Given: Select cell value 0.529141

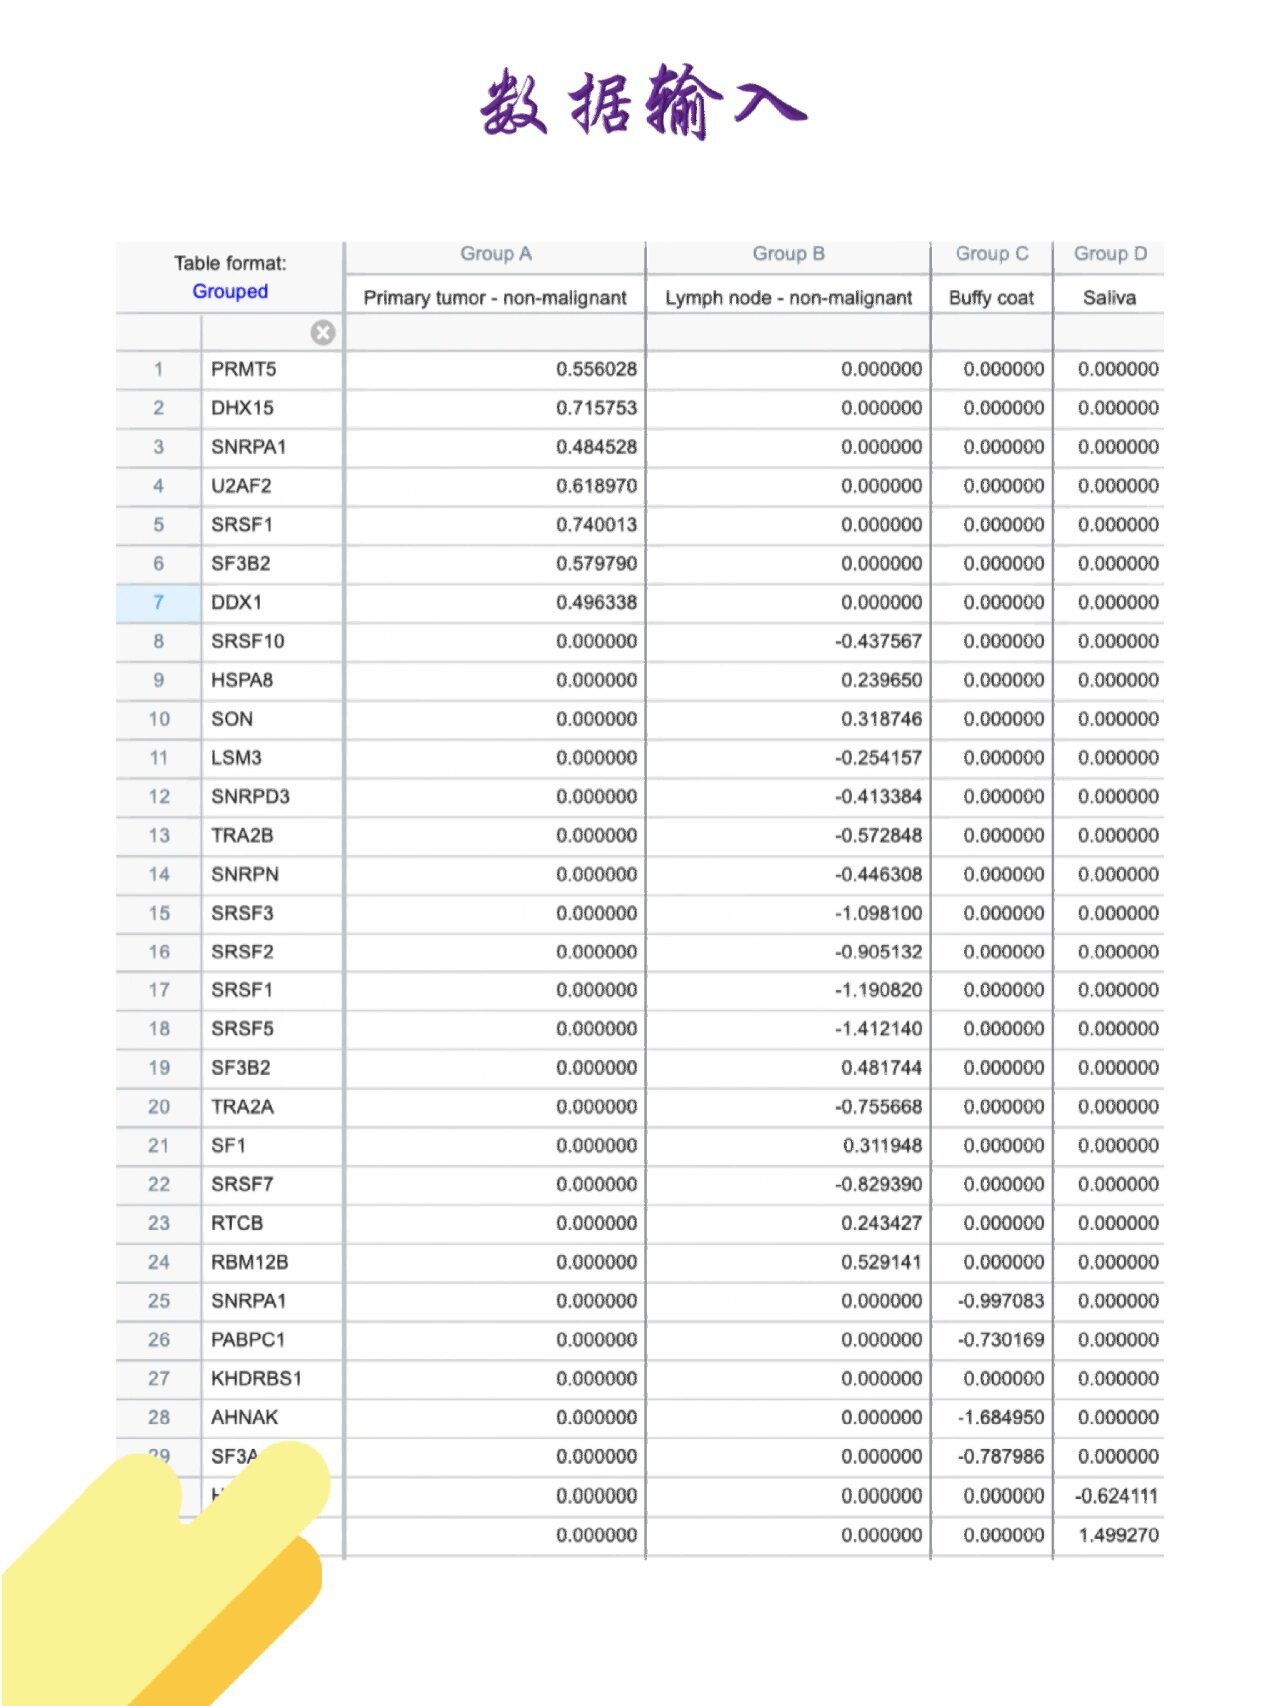Looking at the screenshot, I should [881, 1262].
